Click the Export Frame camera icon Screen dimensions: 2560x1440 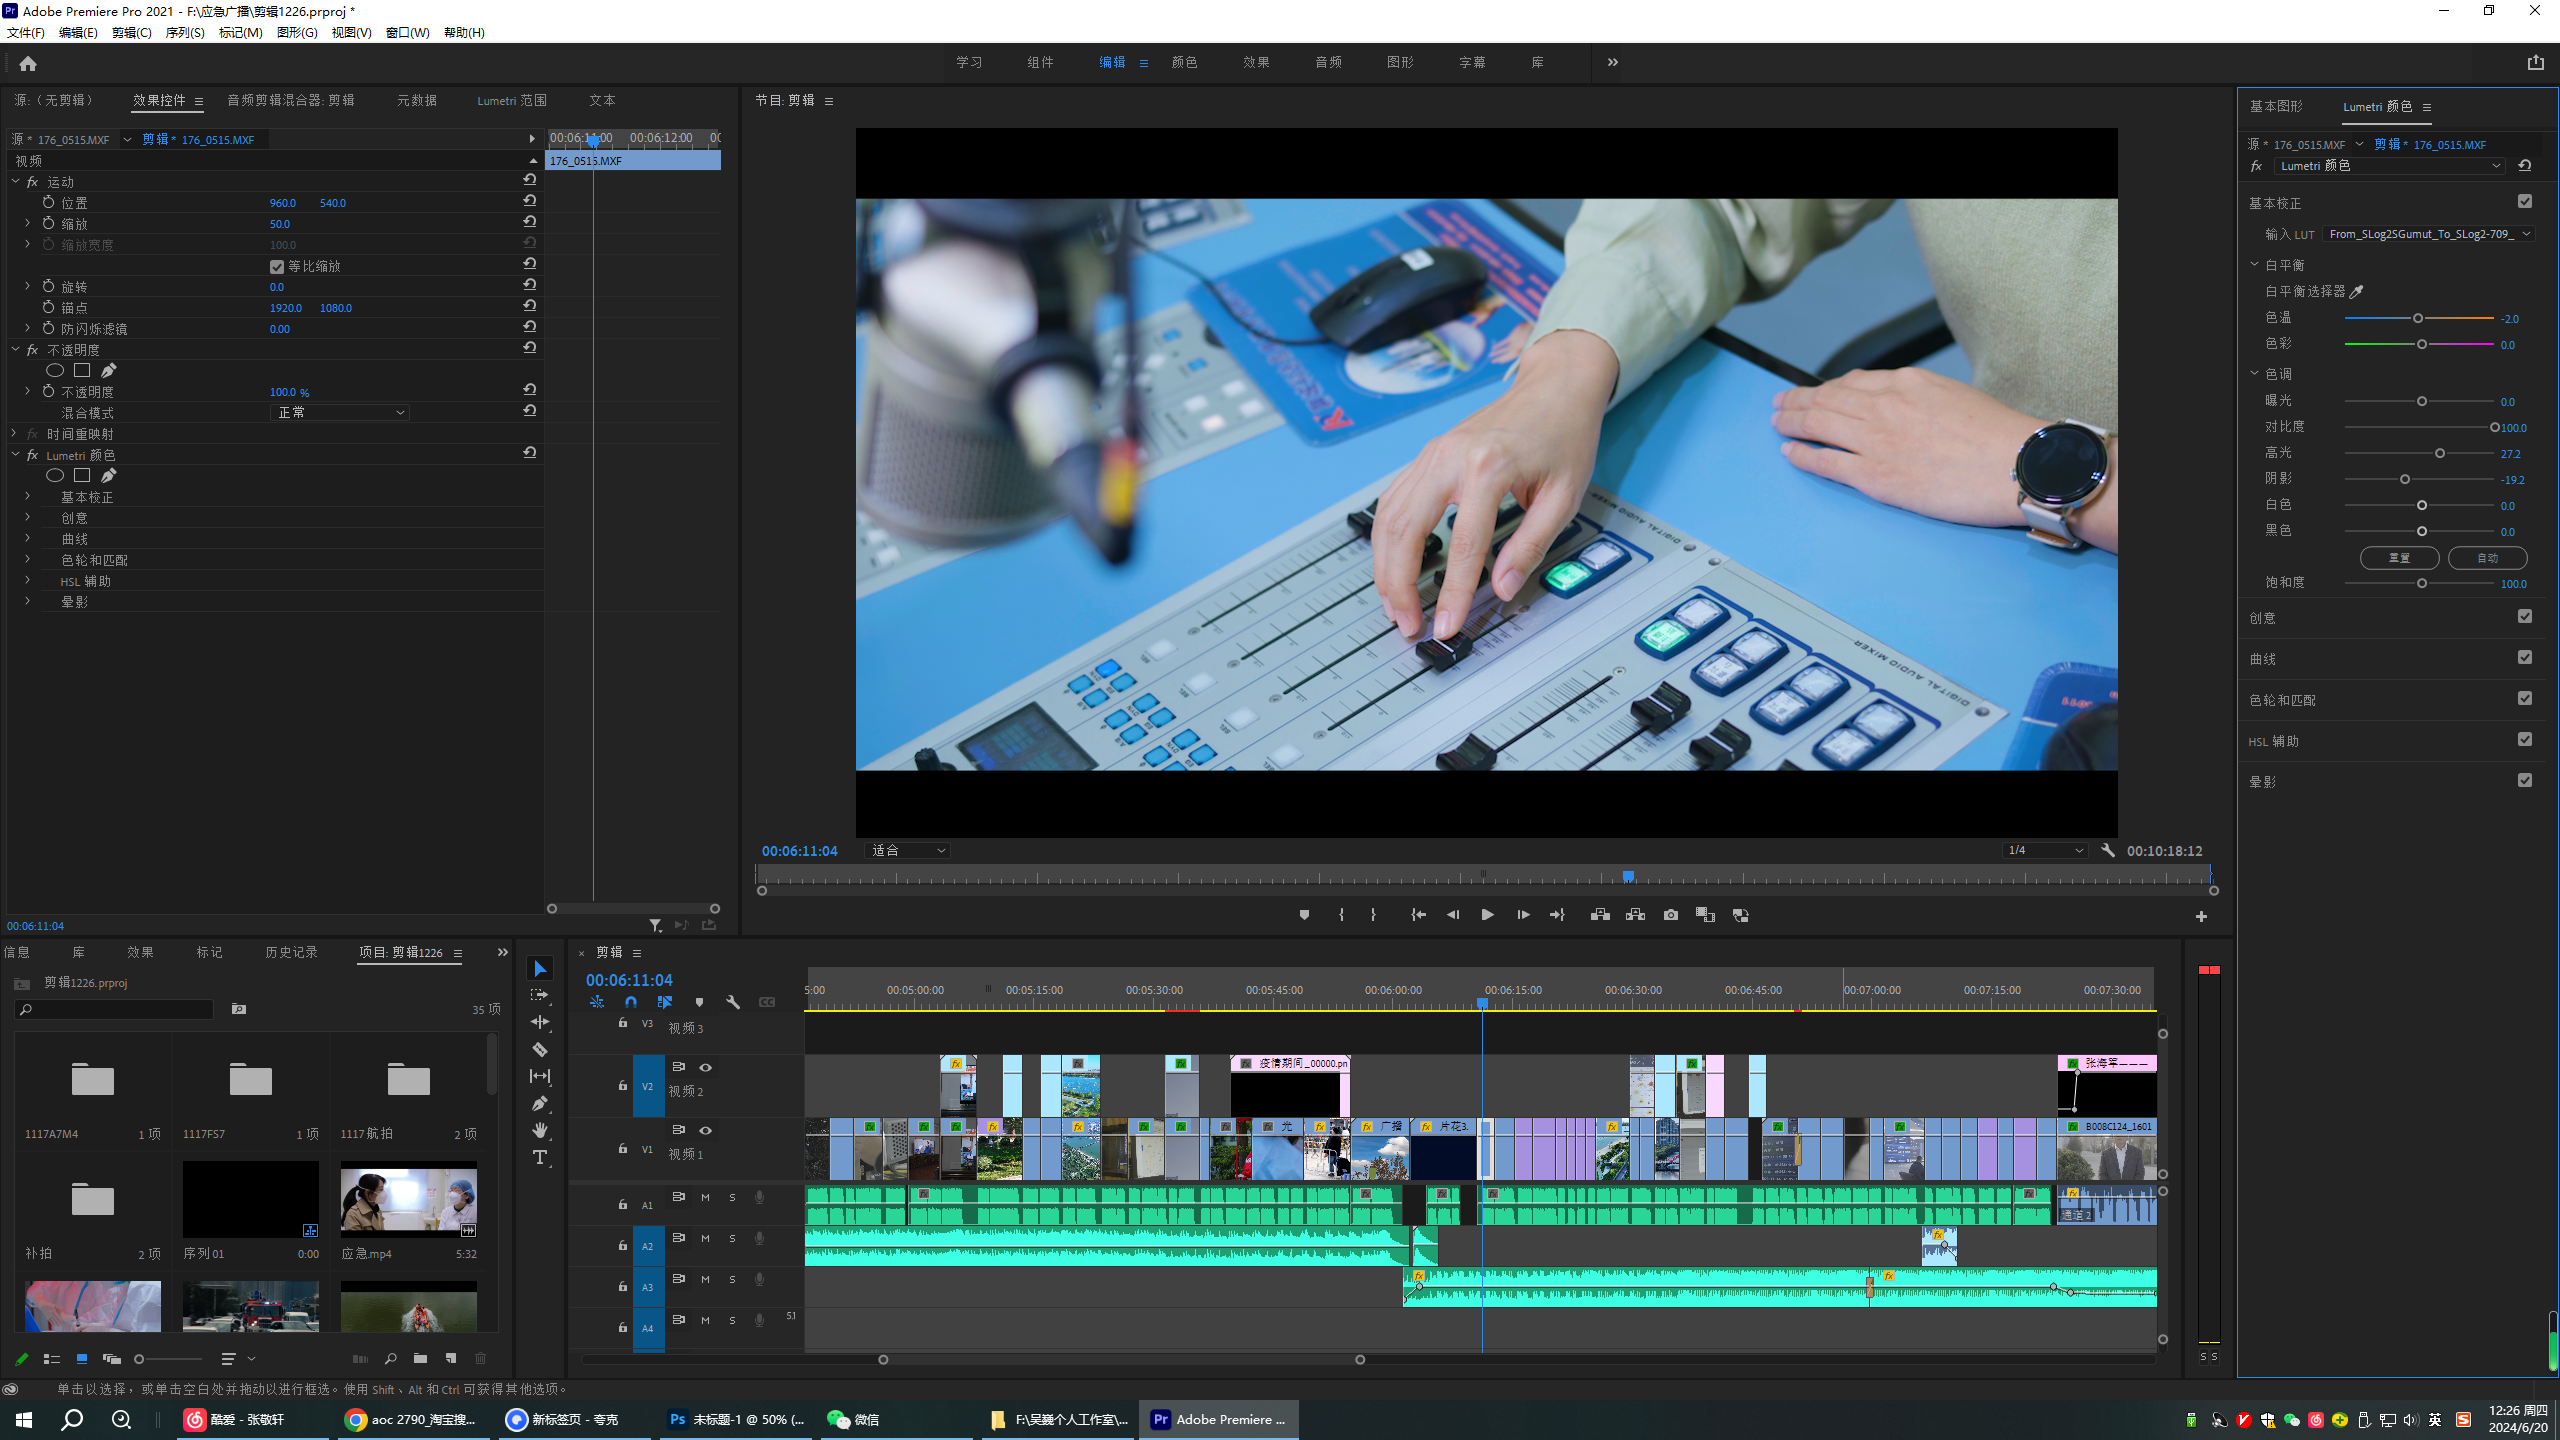(x=1670, y=915)
